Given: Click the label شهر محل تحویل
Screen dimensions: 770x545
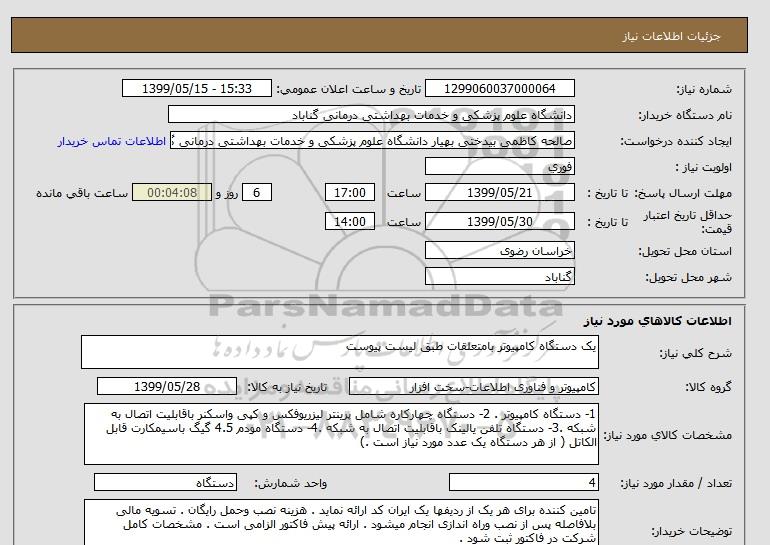Looking at the screenshot, I should click(688, 277).
